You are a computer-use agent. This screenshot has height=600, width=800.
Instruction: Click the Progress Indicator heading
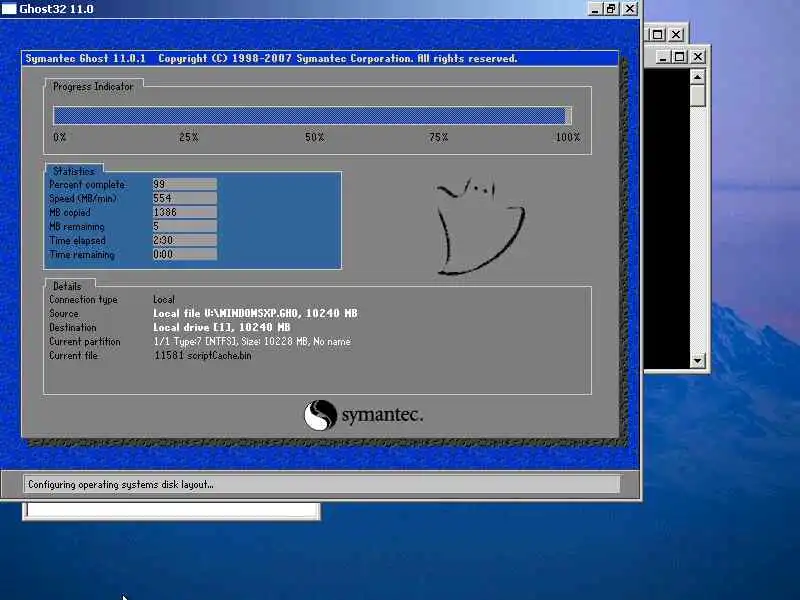[93, 87]
